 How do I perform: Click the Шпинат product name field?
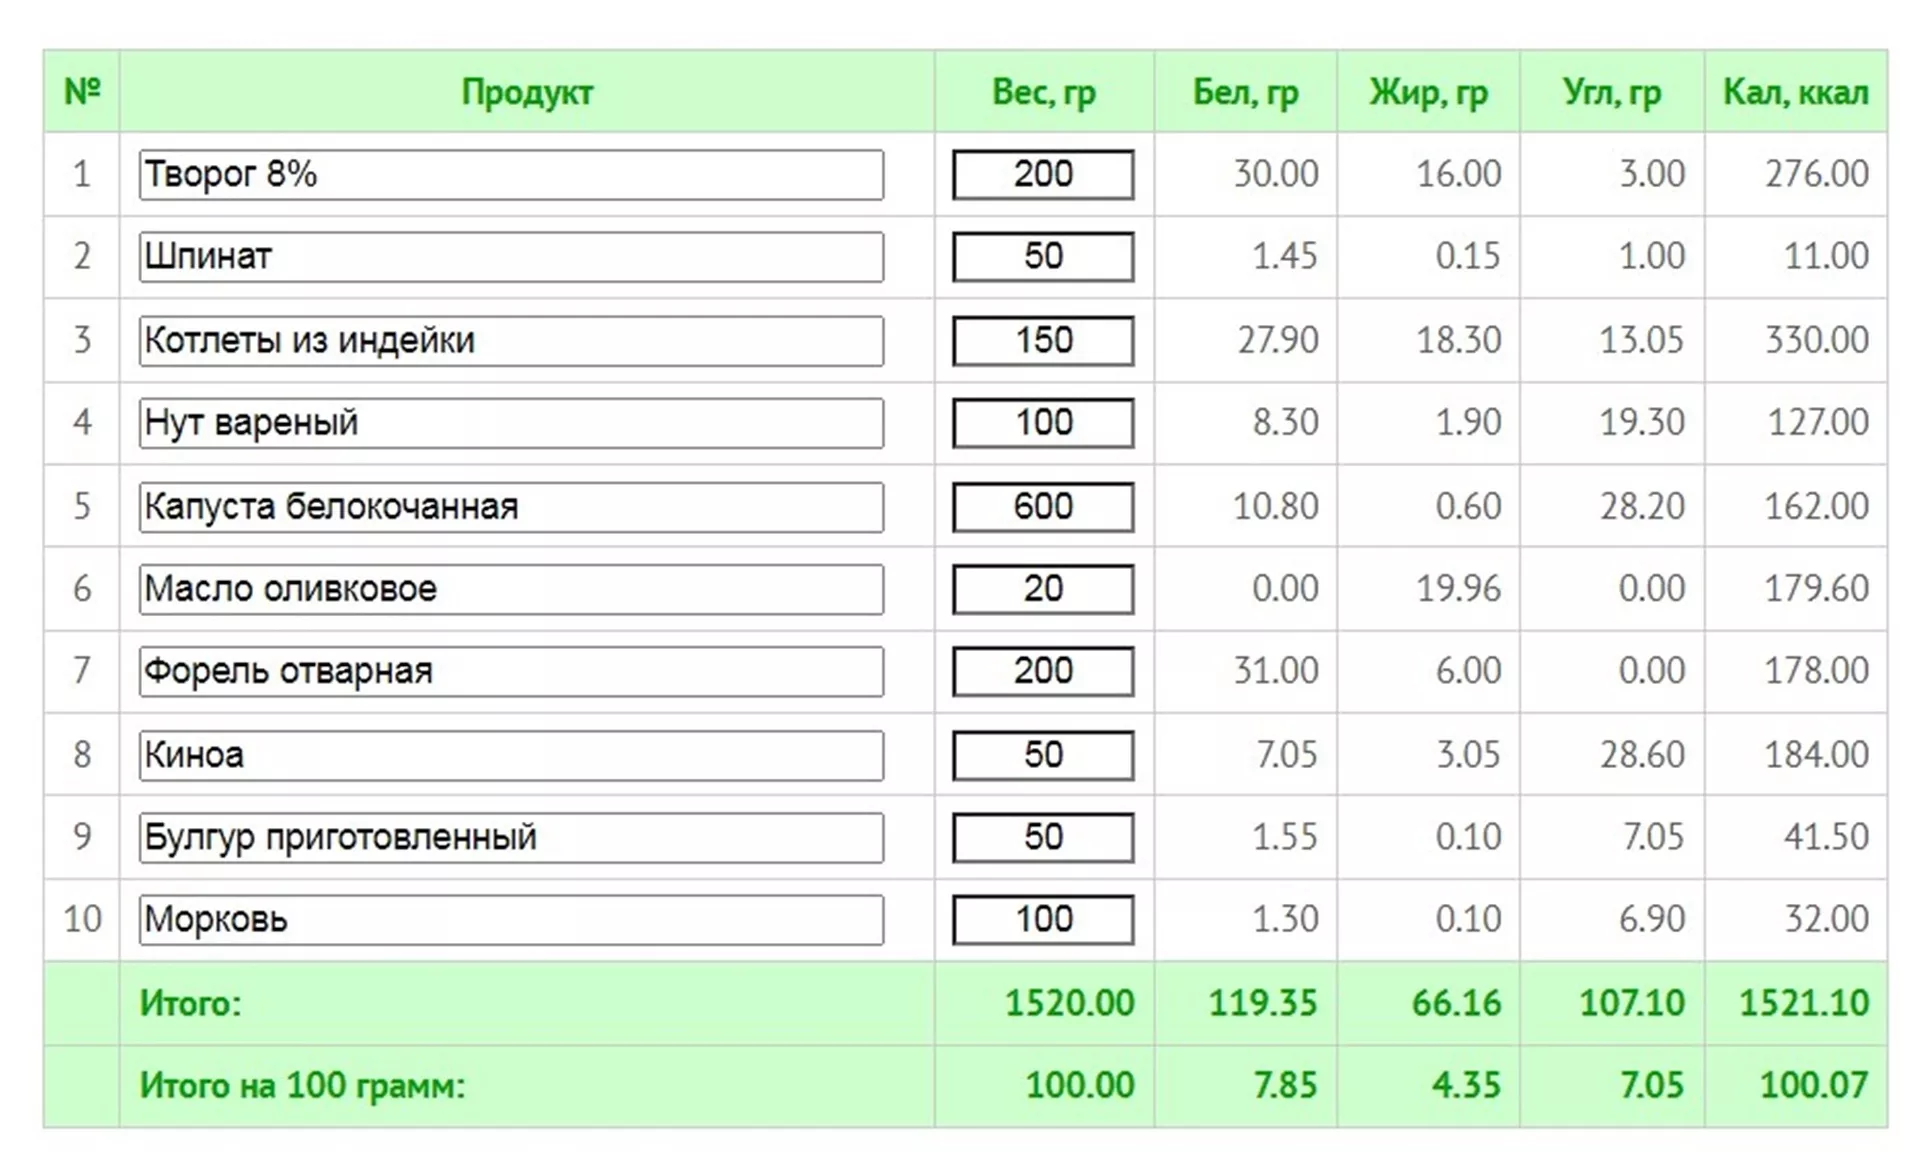coord(511,257)
